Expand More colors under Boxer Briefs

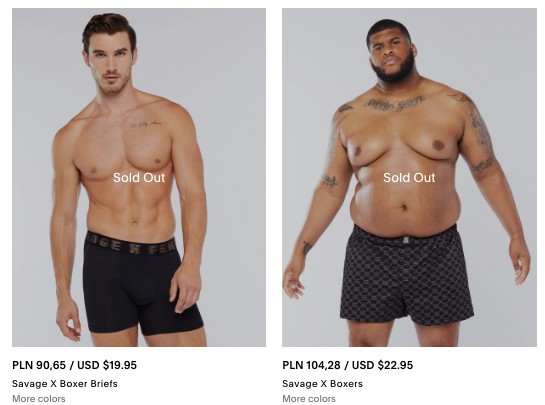(x=39, y=399)
